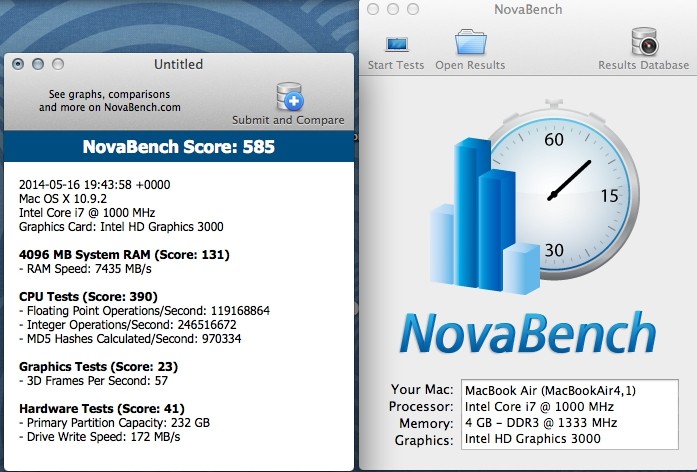This screenshot has height=472, width=697.
Task: Select the Untitled window title bar
Action: coord(178,64)
